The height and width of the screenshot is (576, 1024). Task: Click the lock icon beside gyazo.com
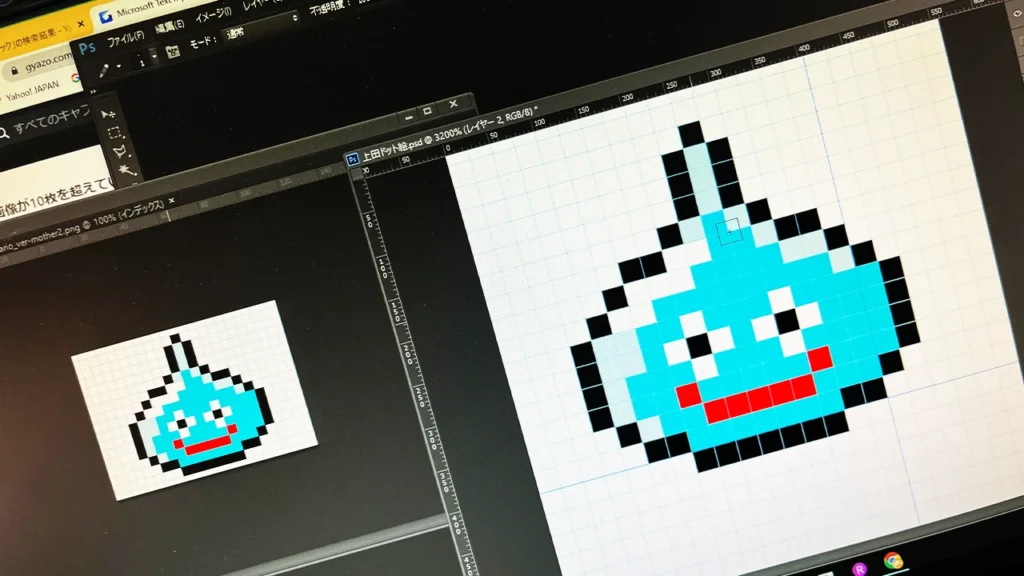[x=14, y=71]
